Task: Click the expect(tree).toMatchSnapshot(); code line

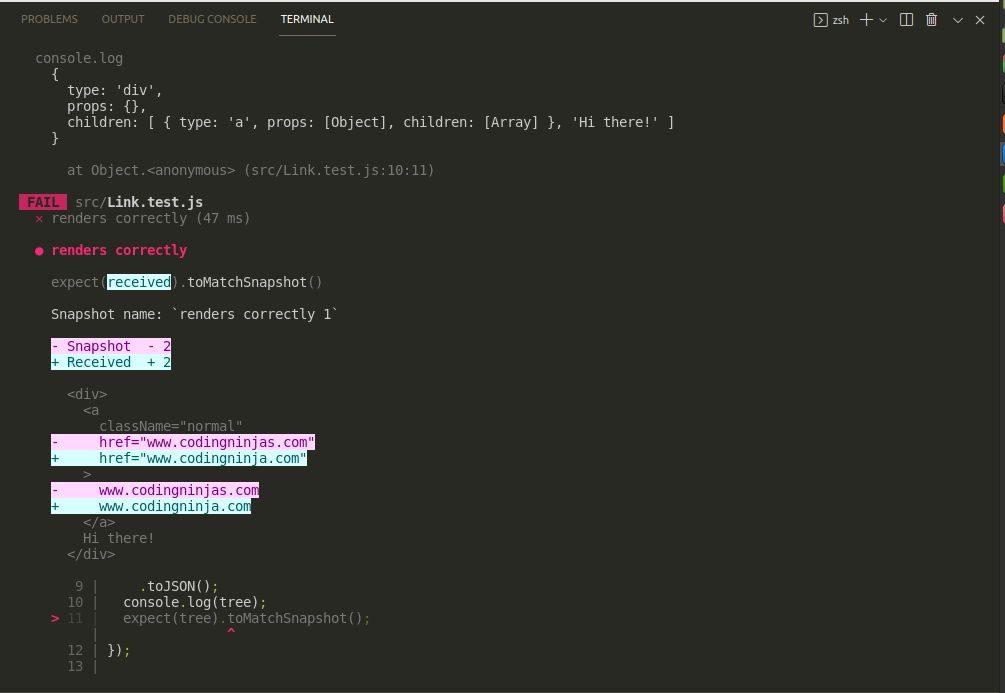Action: point(247,619)
